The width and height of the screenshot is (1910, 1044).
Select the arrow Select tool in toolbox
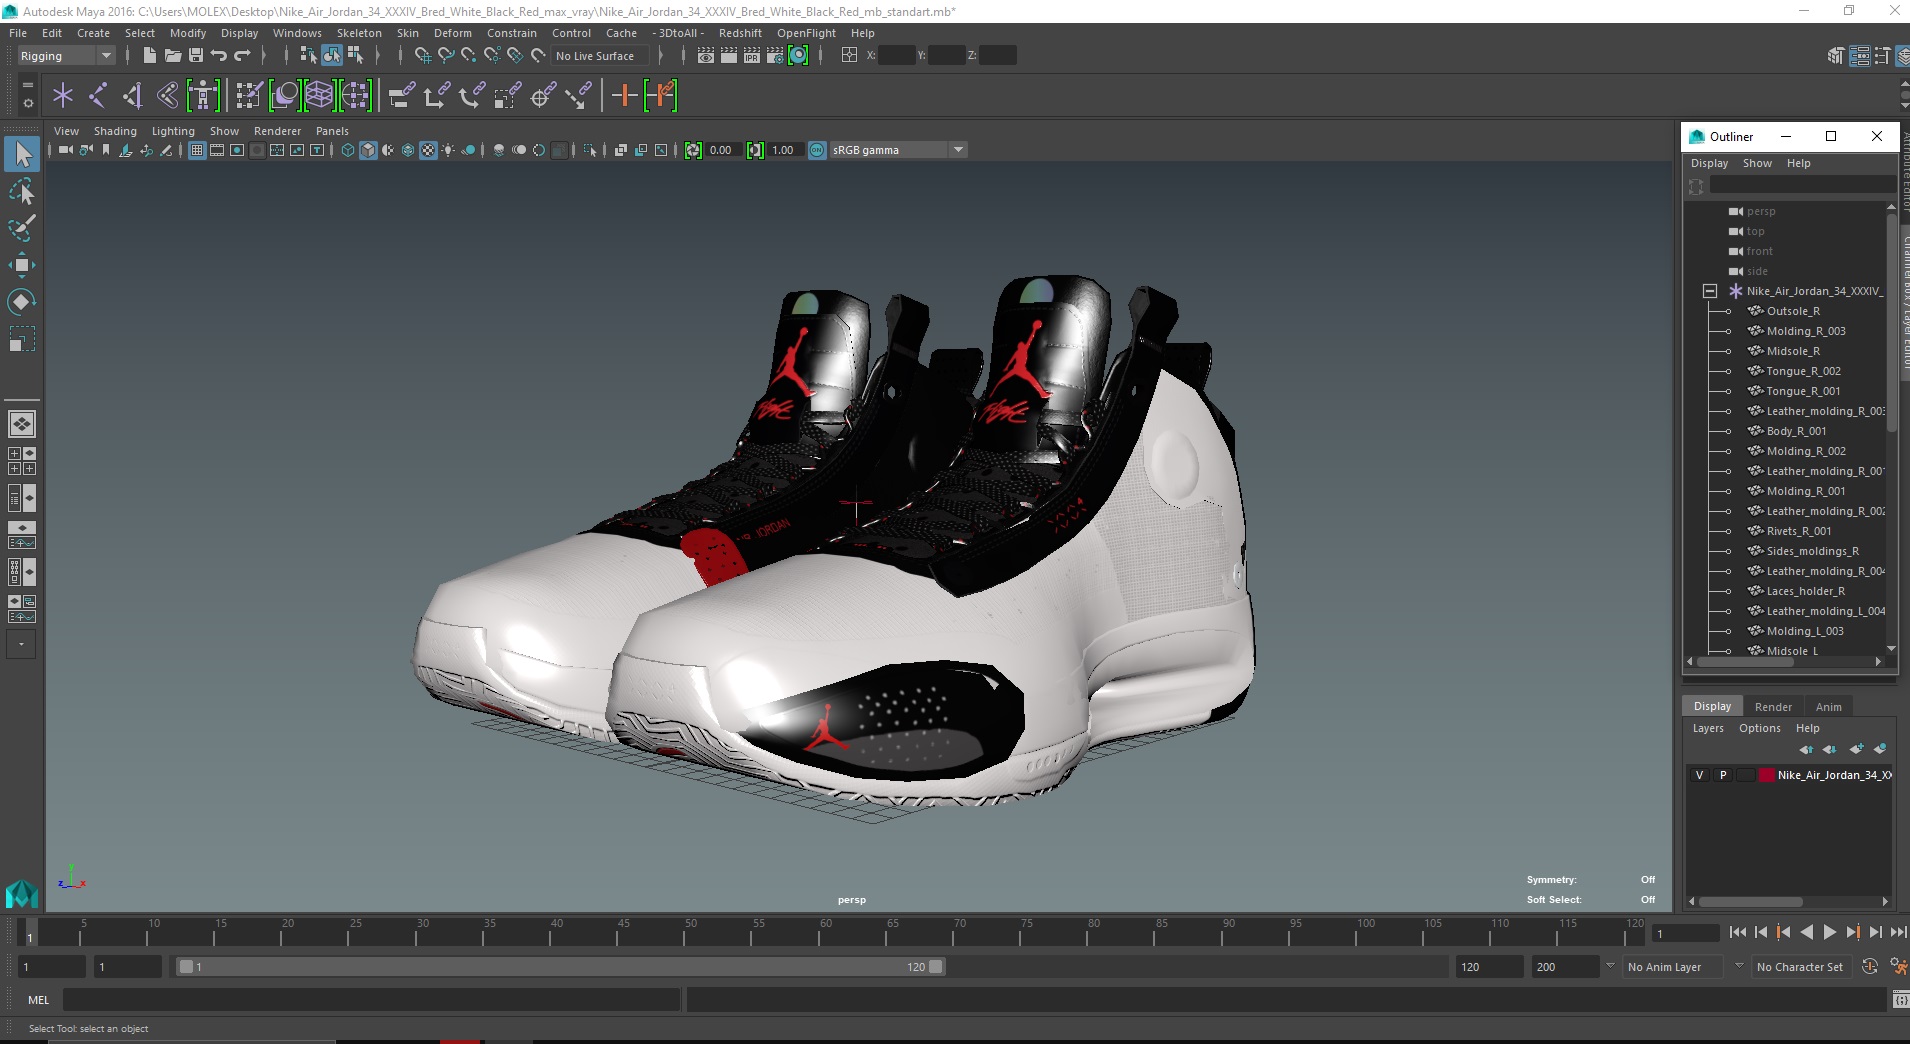tap(22, 154)
